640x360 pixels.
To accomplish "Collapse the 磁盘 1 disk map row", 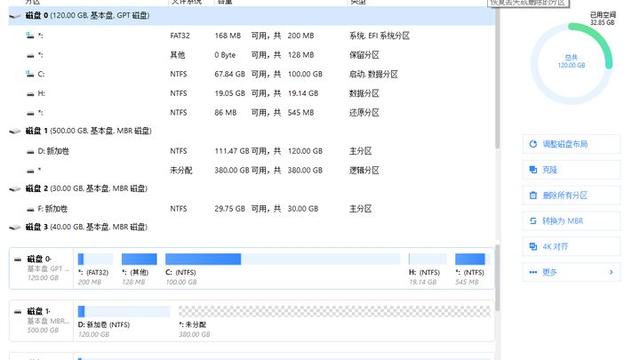I will (x=18, y=312).
